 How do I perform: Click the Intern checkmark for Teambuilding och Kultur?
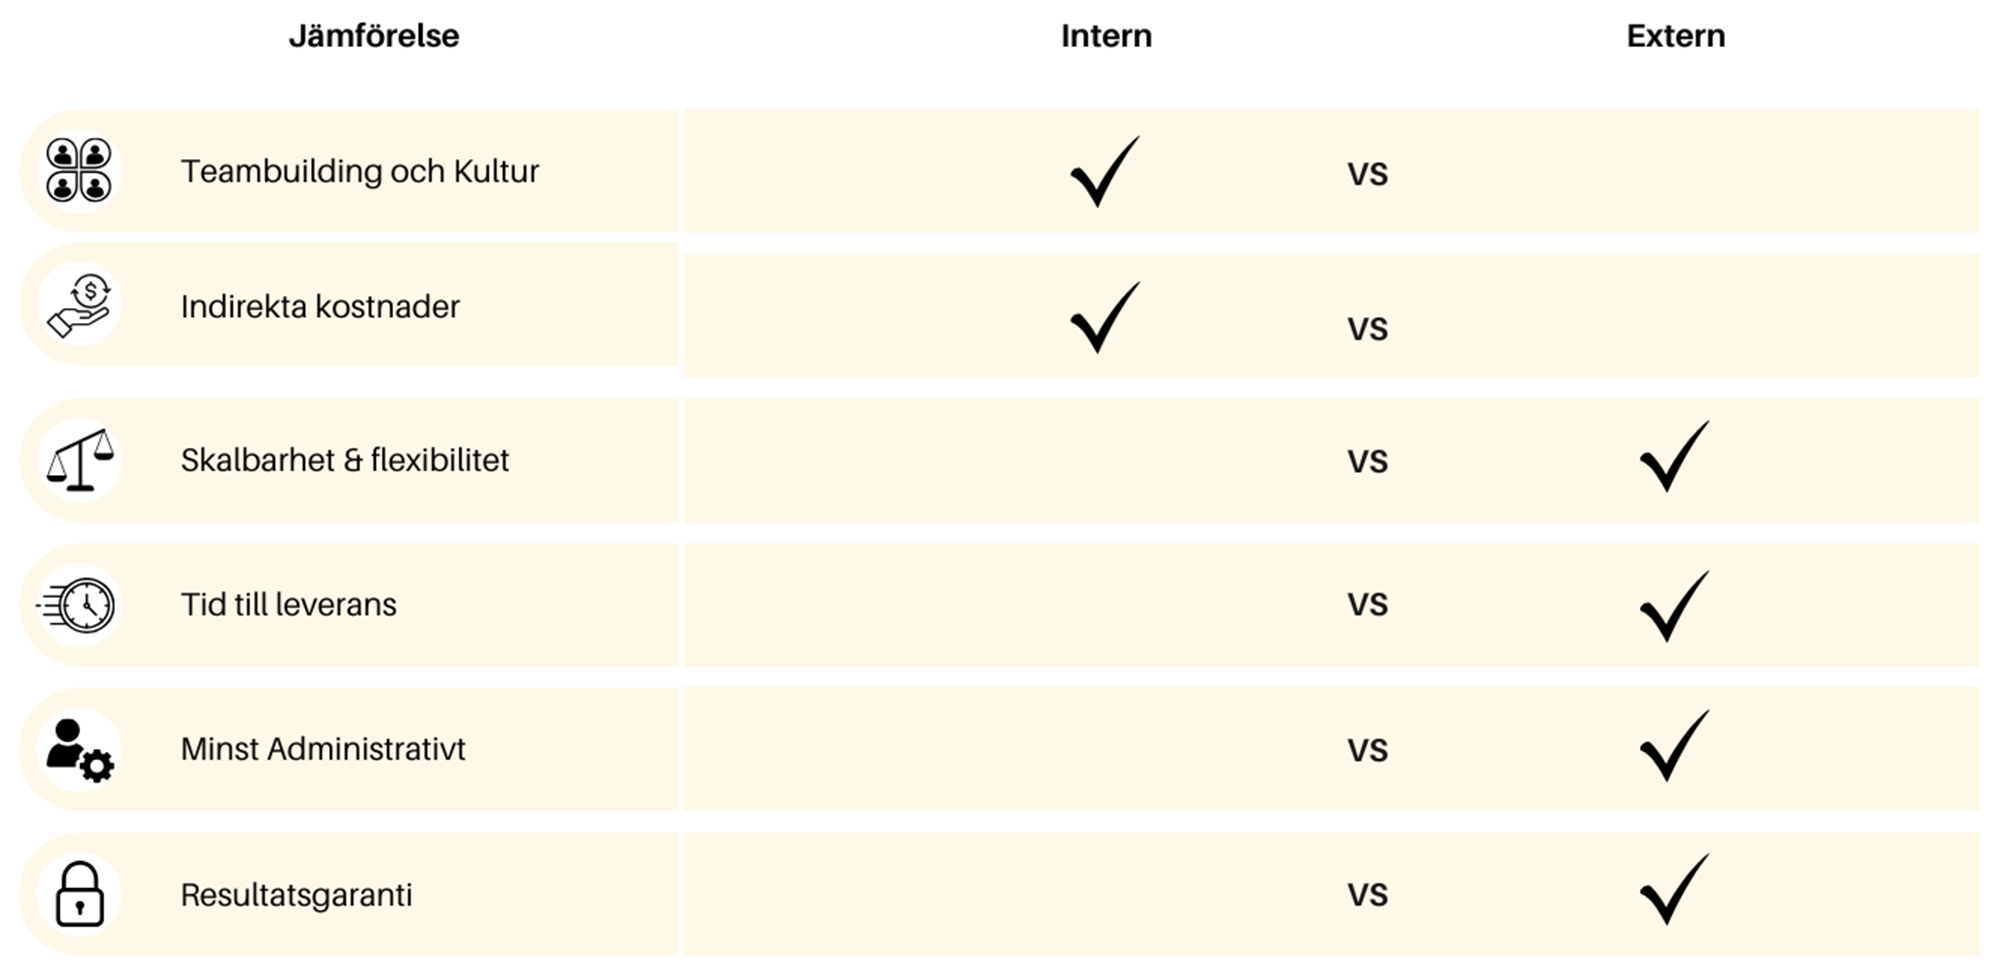coord(1104,172)
